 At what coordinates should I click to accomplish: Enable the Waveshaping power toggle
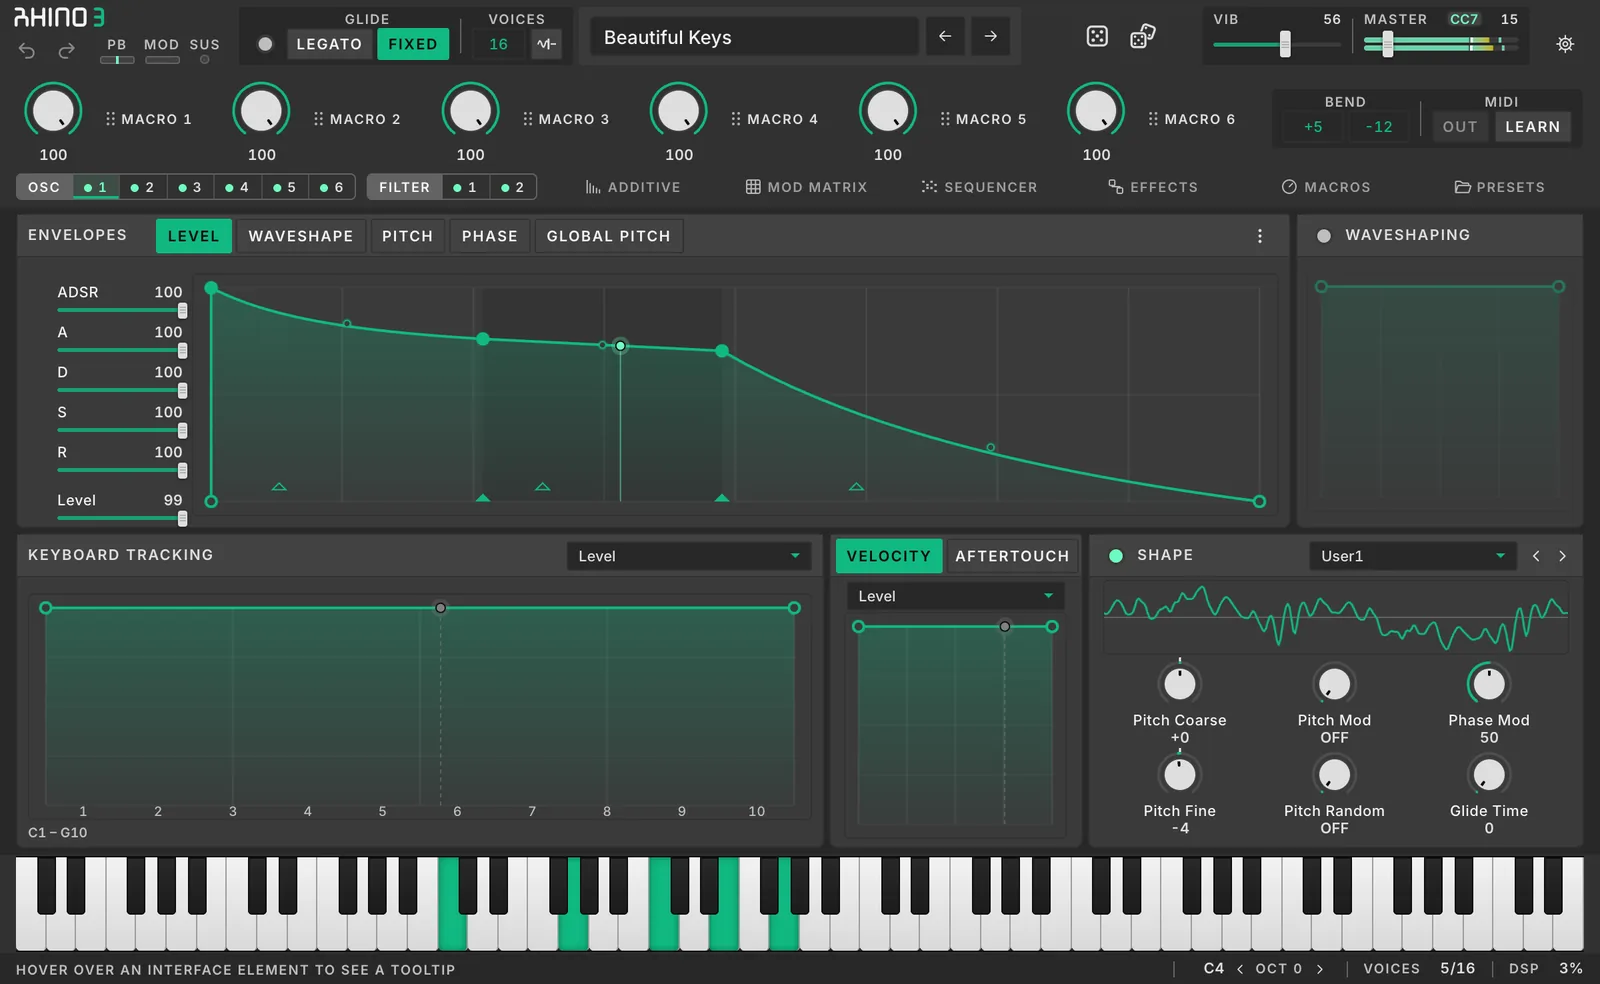pos(1324,236)
